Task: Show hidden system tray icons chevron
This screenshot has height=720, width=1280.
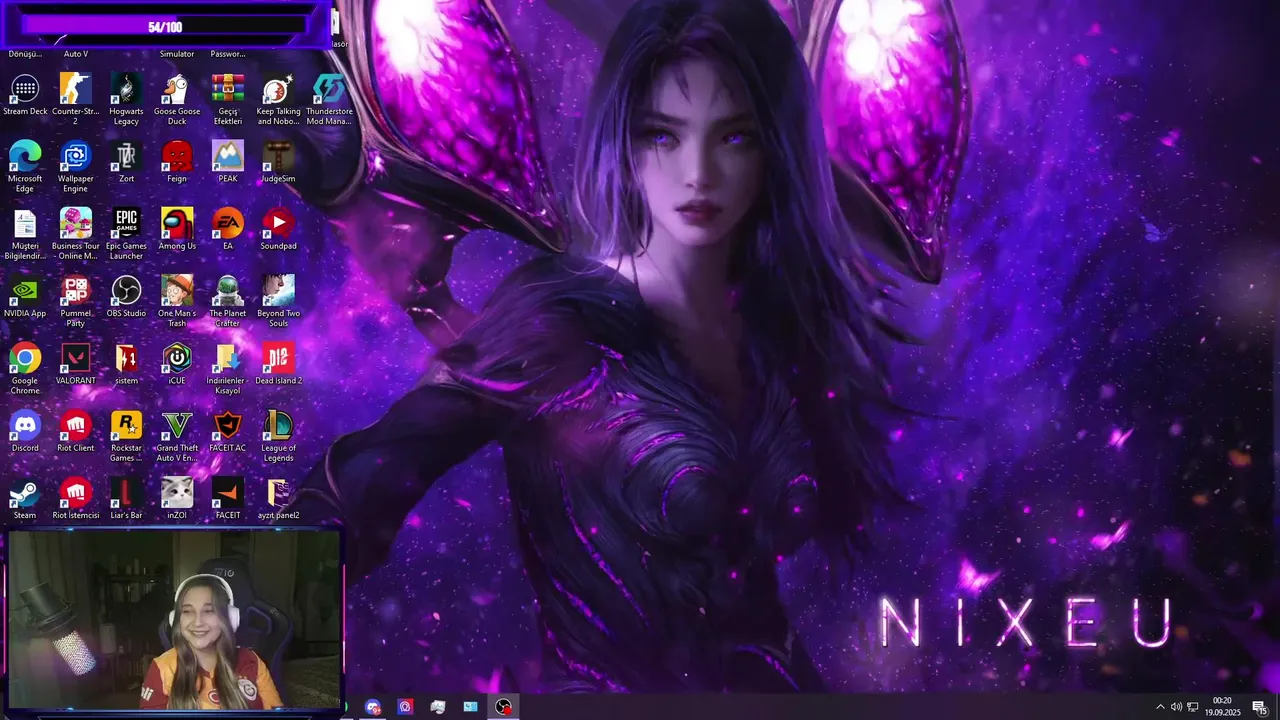Action: tap(1160, 707)
